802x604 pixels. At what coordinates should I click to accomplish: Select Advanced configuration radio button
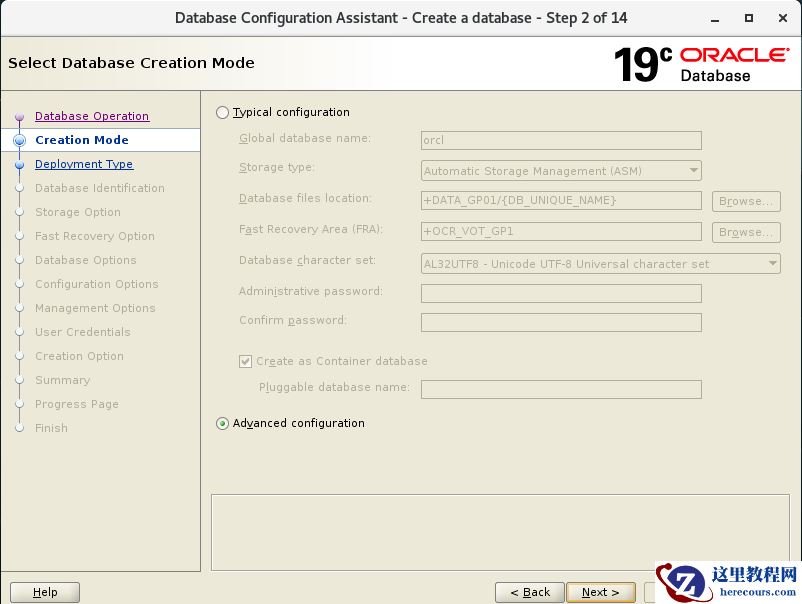[222, 423]
